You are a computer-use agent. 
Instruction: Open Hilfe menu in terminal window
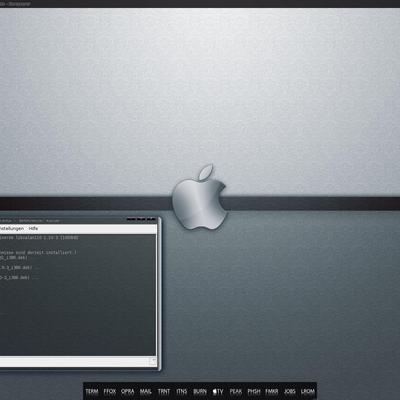click(33, 229)
